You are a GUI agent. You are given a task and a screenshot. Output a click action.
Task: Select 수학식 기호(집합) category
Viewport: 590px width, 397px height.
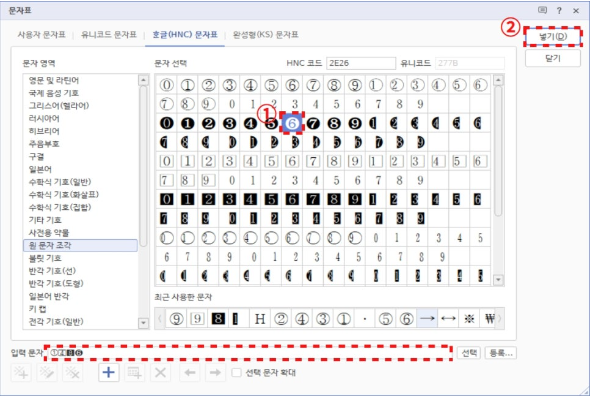click(60, 207)
